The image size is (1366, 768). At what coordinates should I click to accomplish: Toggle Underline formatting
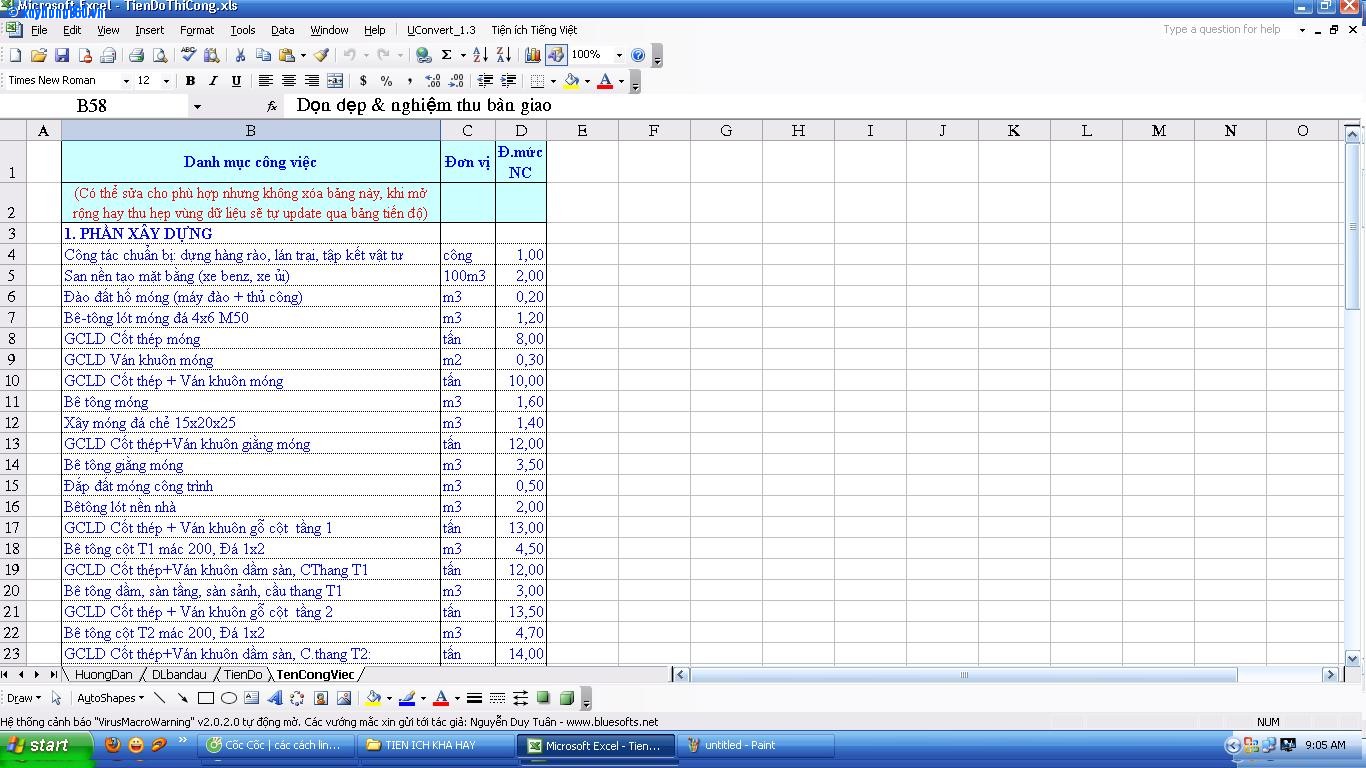(x=236, y=81)
